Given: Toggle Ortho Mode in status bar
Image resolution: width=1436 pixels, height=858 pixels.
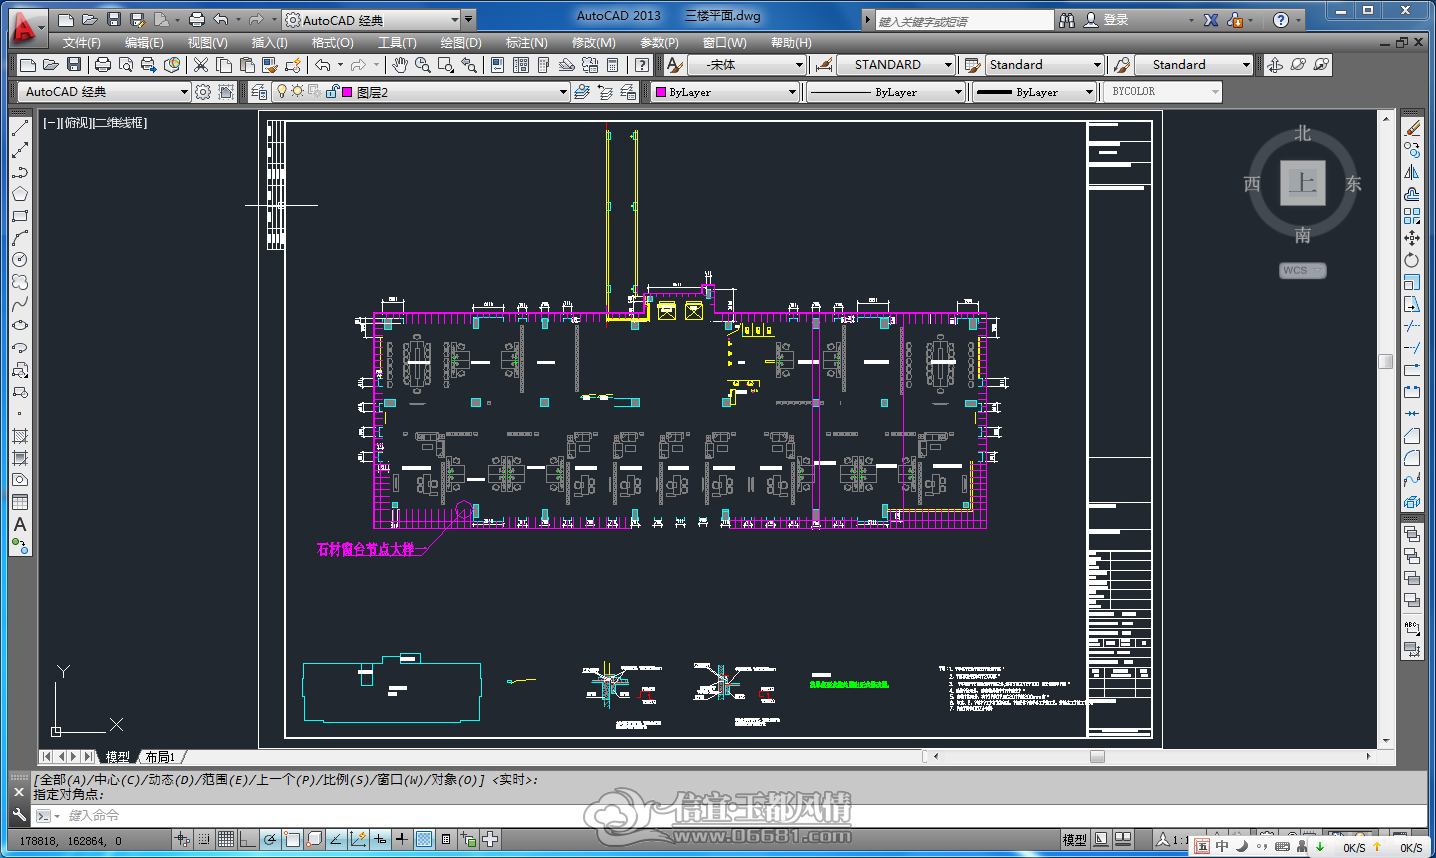Looking at the screenshot, I should point(248,840).
